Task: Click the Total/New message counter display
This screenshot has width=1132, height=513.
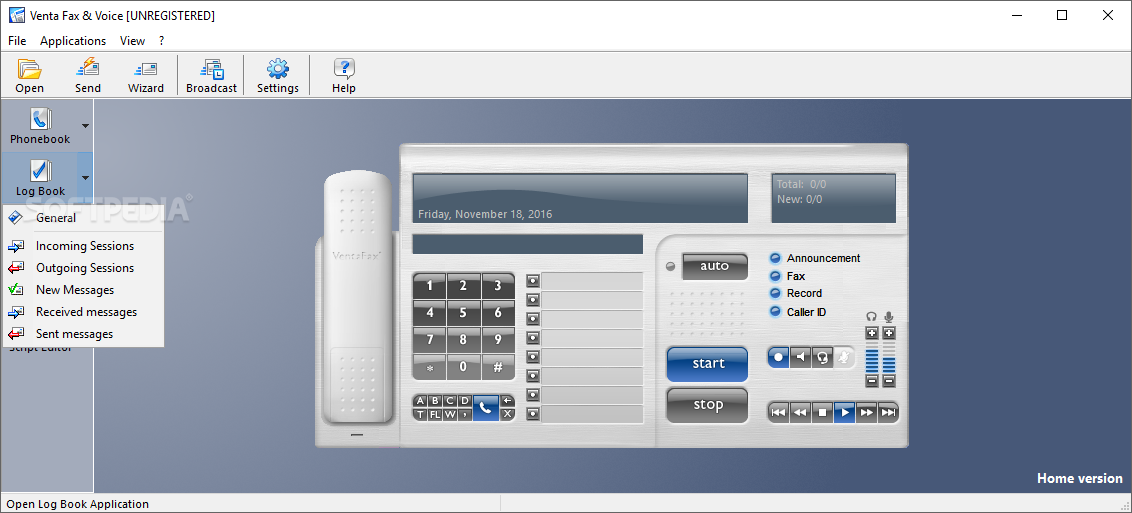Action: [834, 198]
